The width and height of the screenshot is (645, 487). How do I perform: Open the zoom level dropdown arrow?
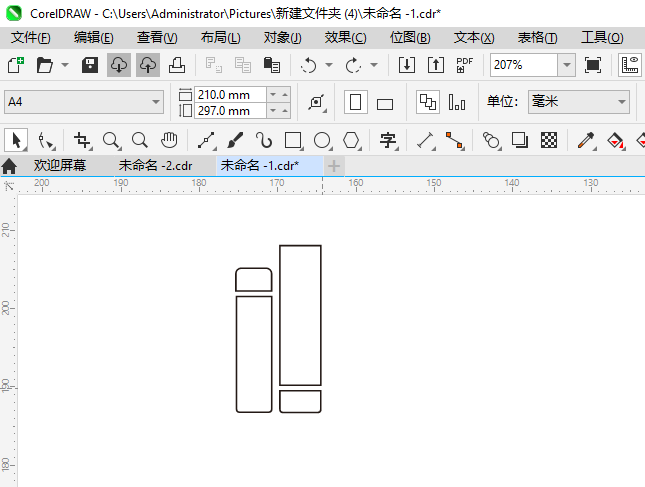pos(566,65)
